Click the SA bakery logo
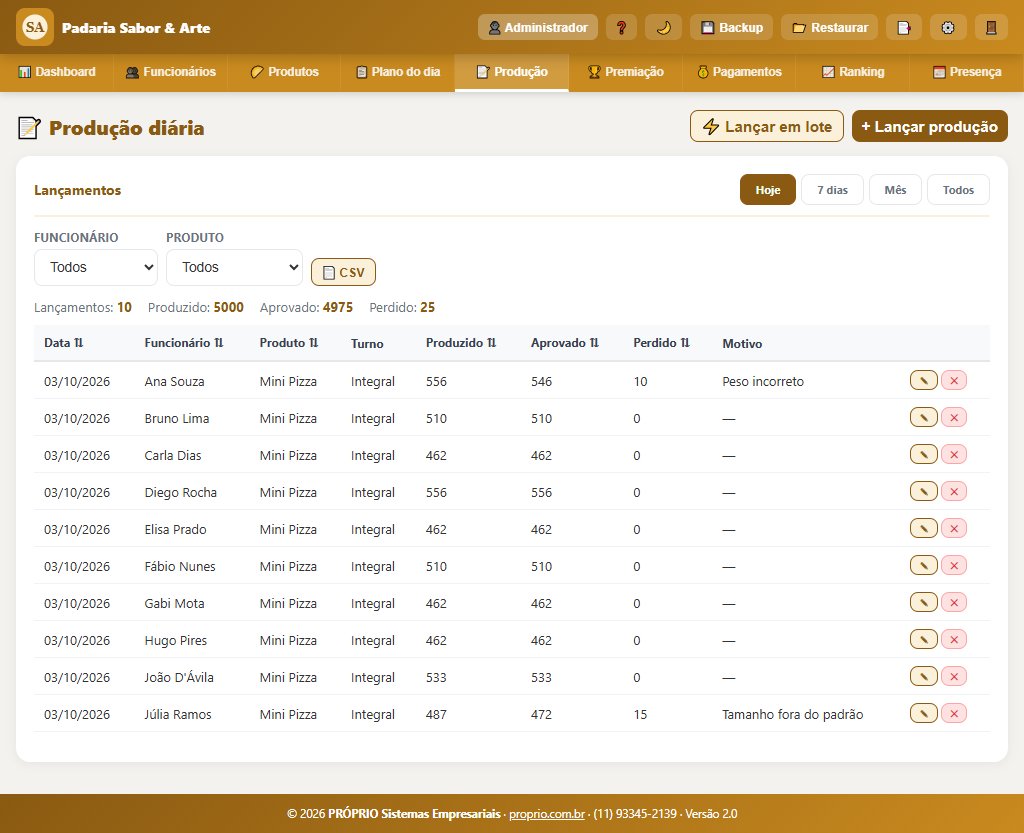The image size is (1024, 833). (35, 27)
